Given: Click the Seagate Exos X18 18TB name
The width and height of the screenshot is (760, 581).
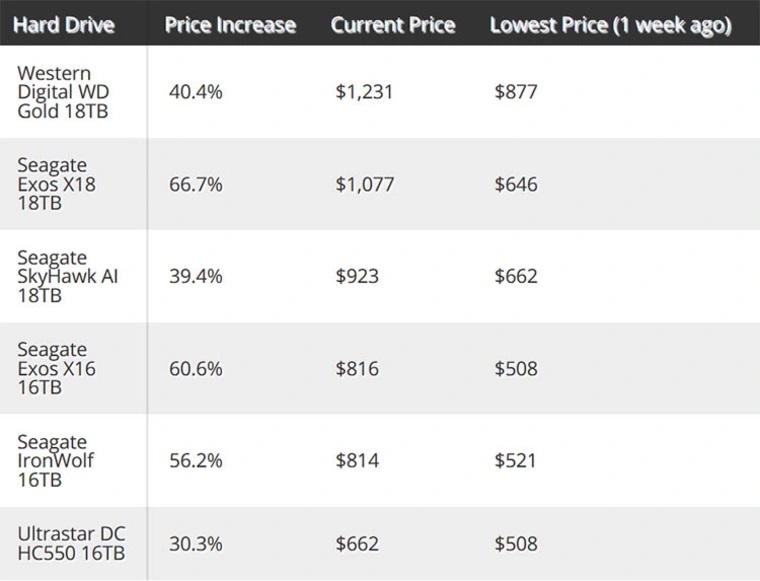Looking at the screenshot, I should point(56,184).
